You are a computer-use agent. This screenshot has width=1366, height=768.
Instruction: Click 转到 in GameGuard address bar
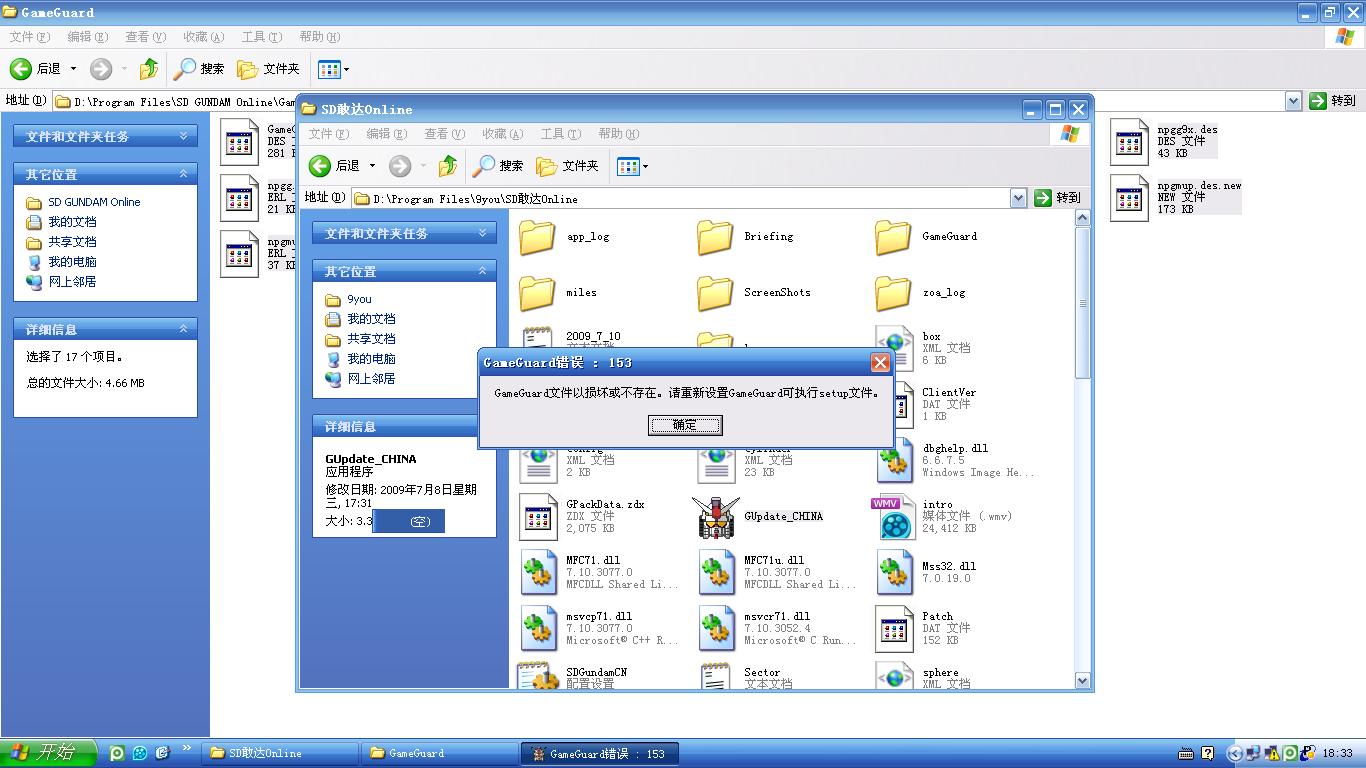pos(1333,100)
